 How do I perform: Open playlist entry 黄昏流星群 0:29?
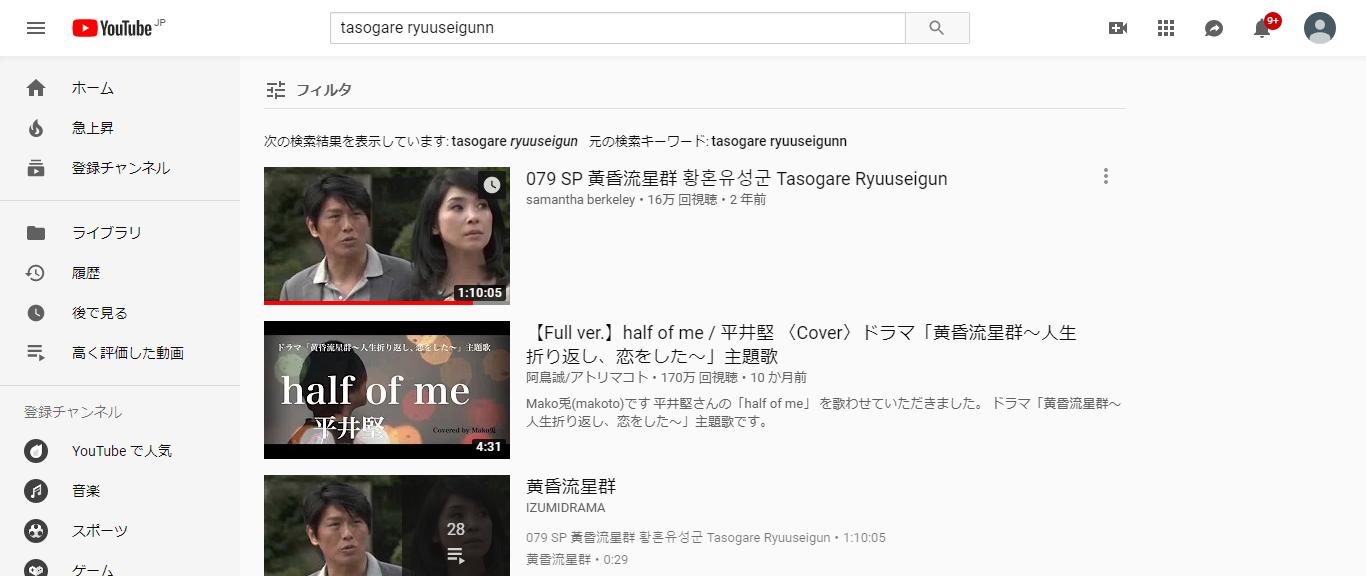click(577, 560)
